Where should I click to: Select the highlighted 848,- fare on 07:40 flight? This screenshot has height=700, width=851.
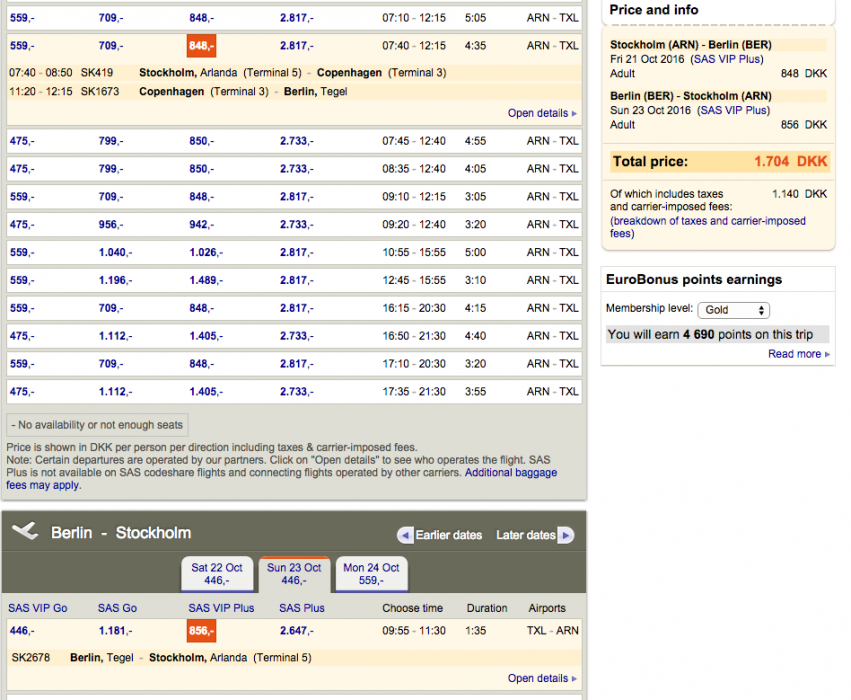[201, 46]
